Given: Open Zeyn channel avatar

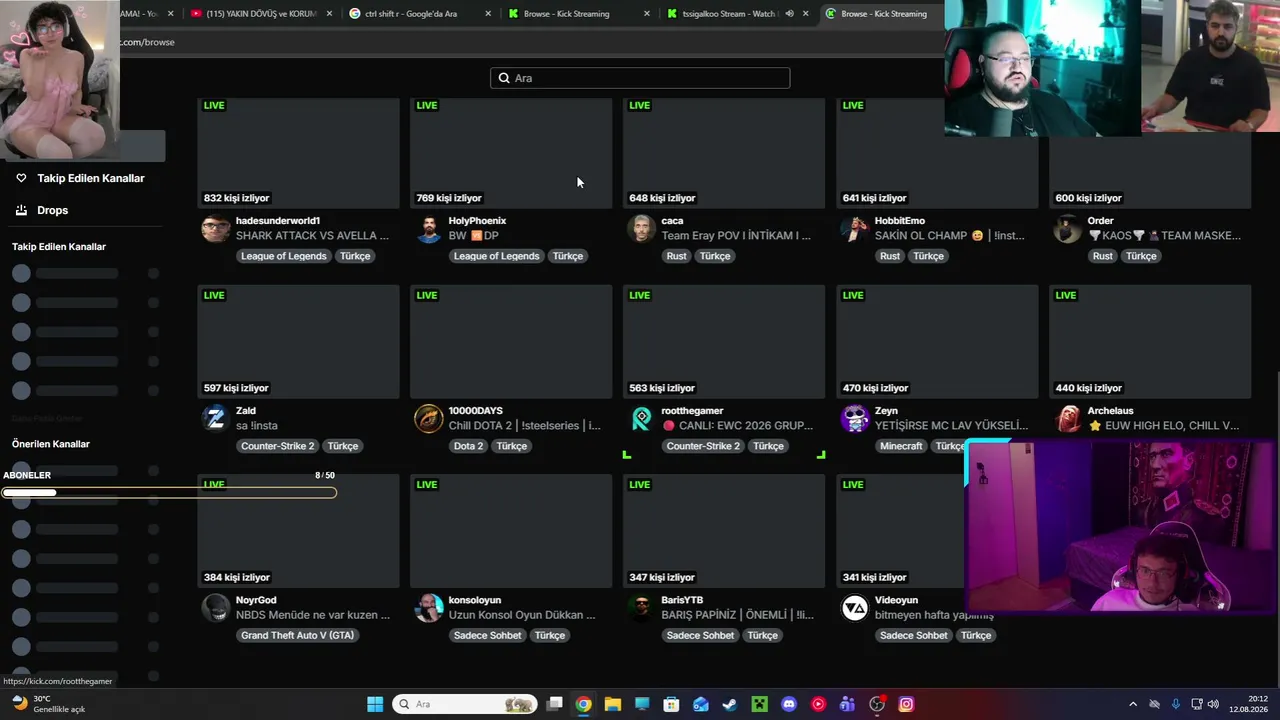Looking at the screenshot, I should (854, 418).
